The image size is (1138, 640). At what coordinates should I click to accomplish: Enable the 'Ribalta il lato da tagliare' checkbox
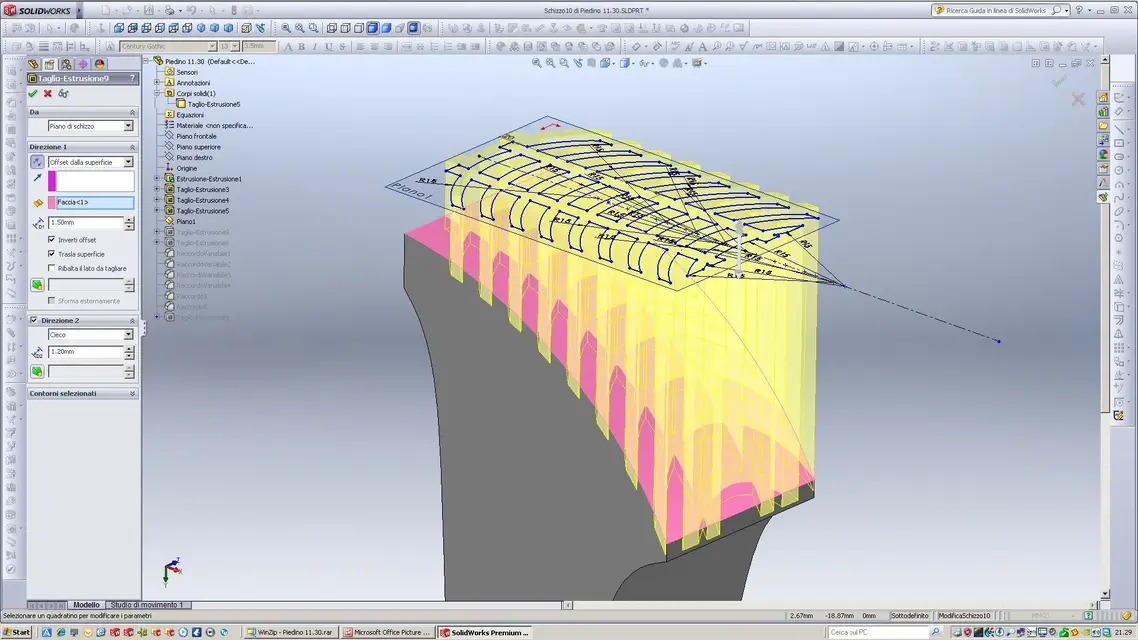click(52, 268)
